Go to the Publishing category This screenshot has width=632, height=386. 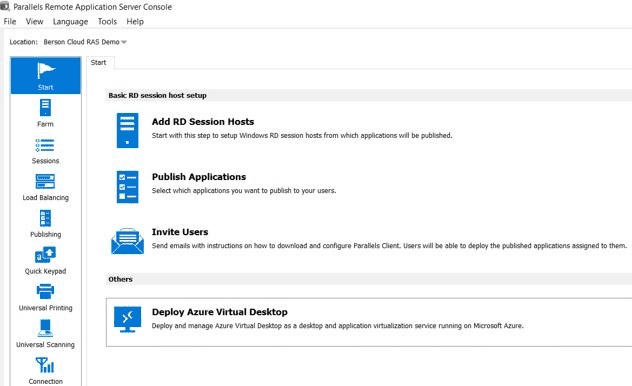tap(45, 218)
